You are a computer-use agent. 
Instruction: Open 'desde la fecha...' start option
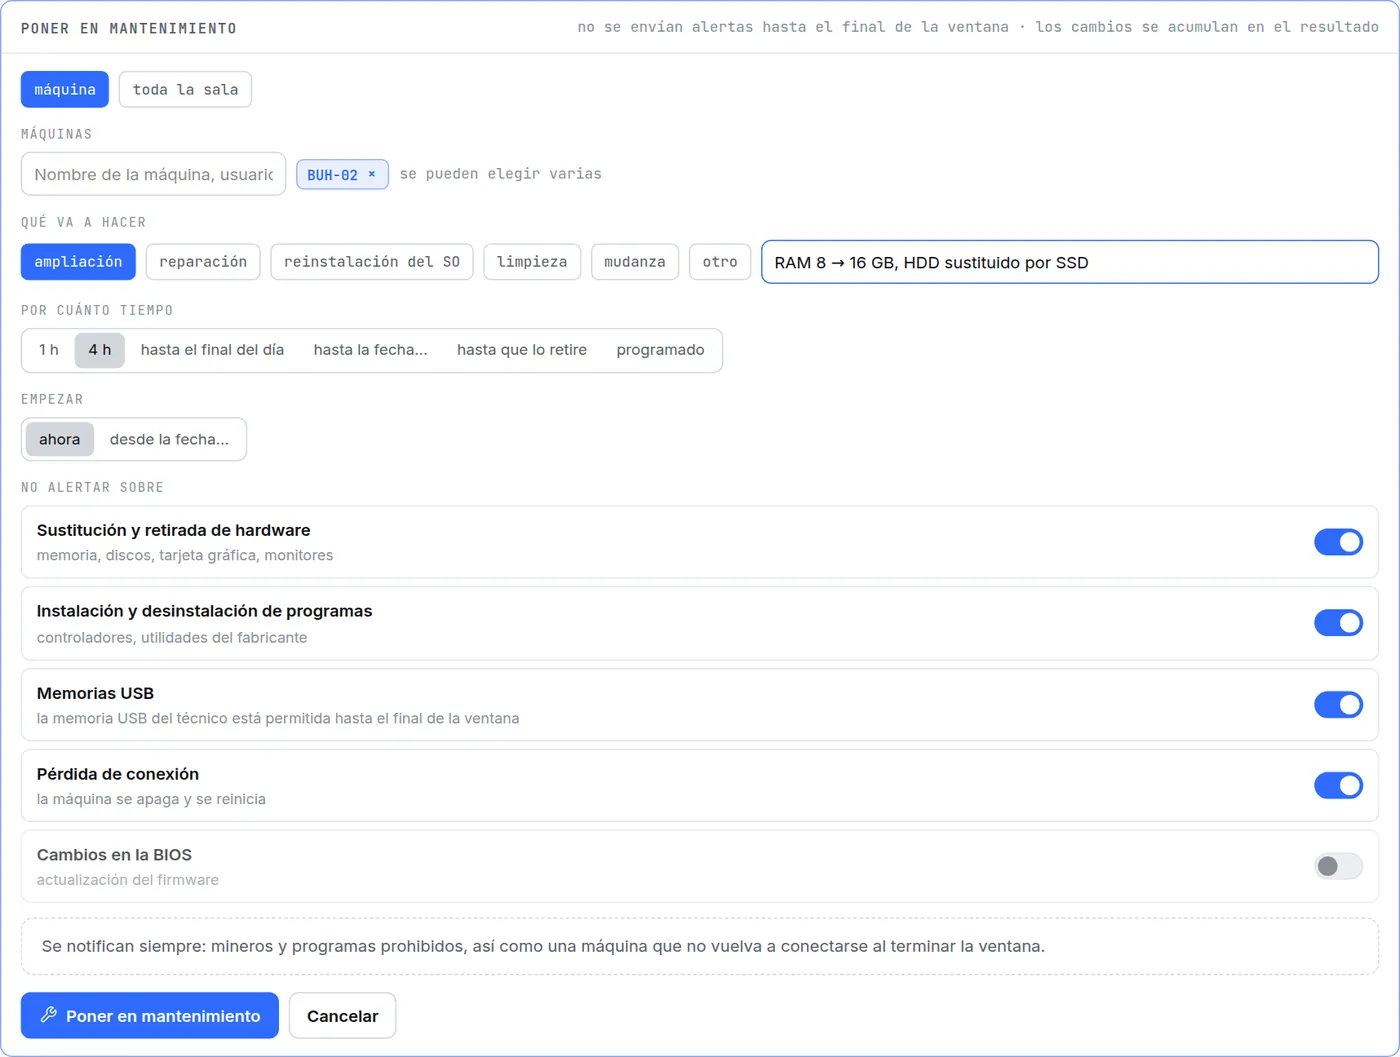(x=169, y=439)
